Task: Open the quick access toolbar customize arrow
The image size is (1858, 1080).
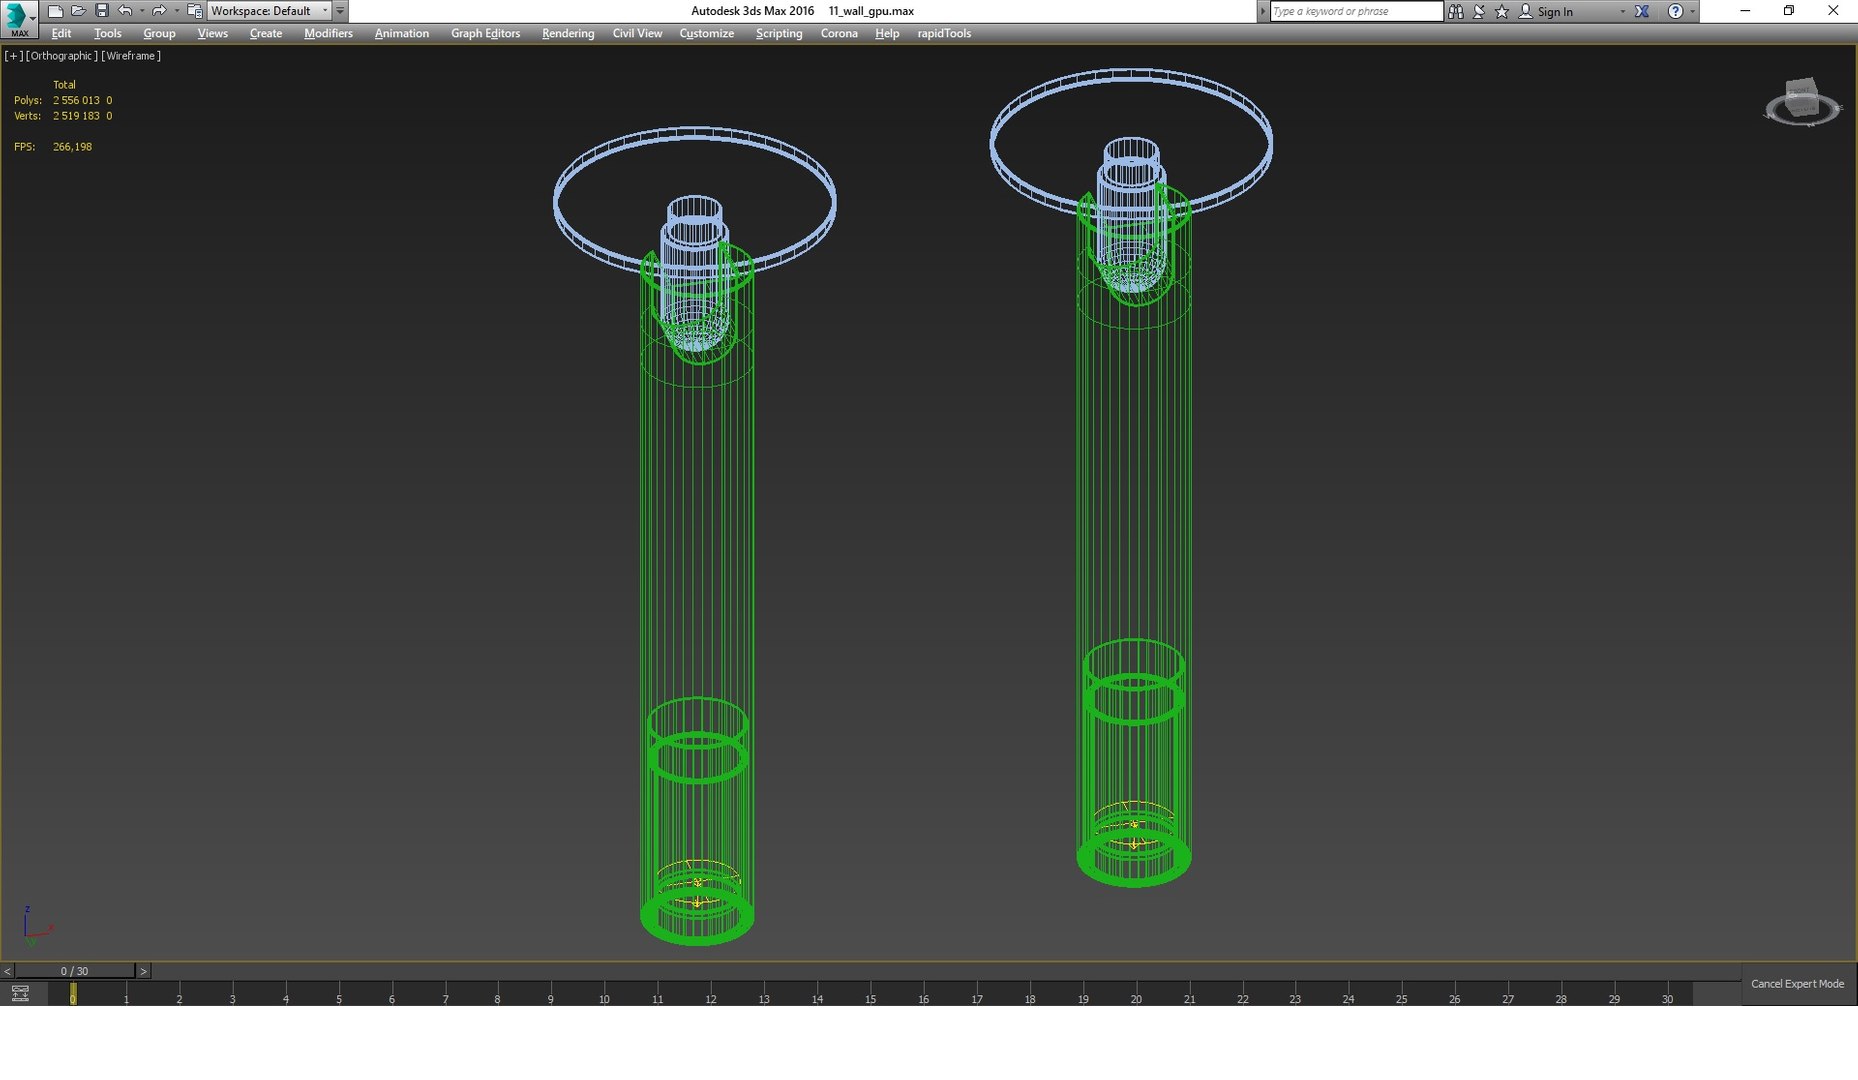Action: [340, 11]
